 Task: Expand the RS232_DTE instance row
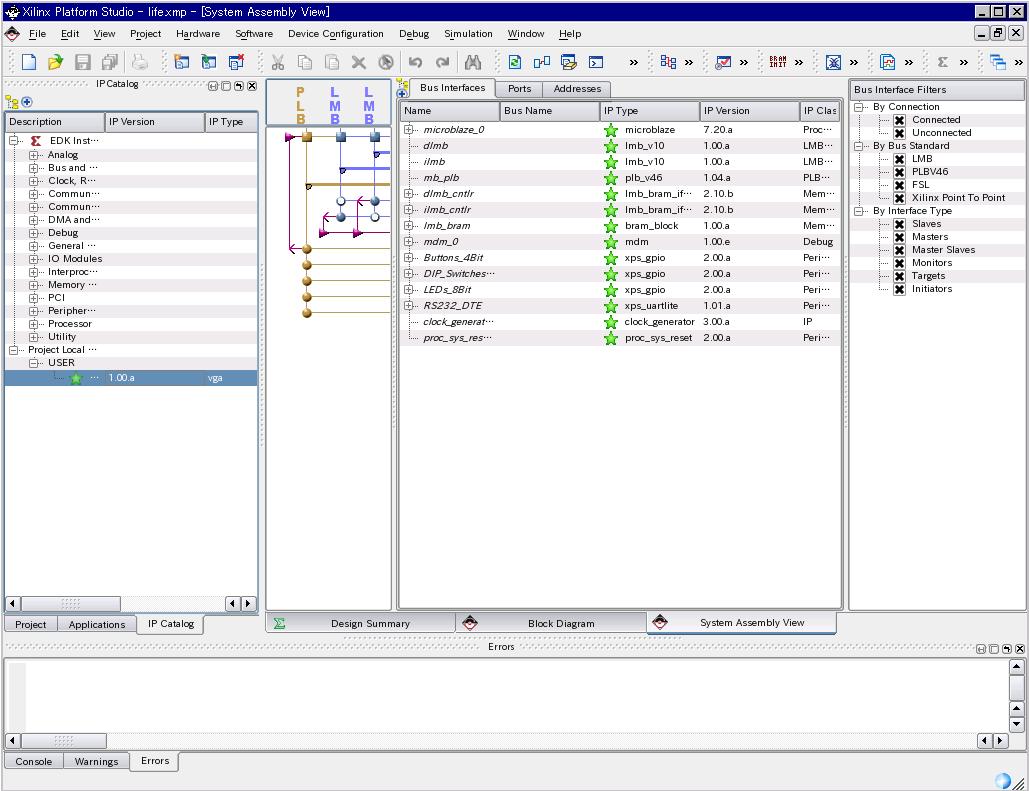[409, 305]
